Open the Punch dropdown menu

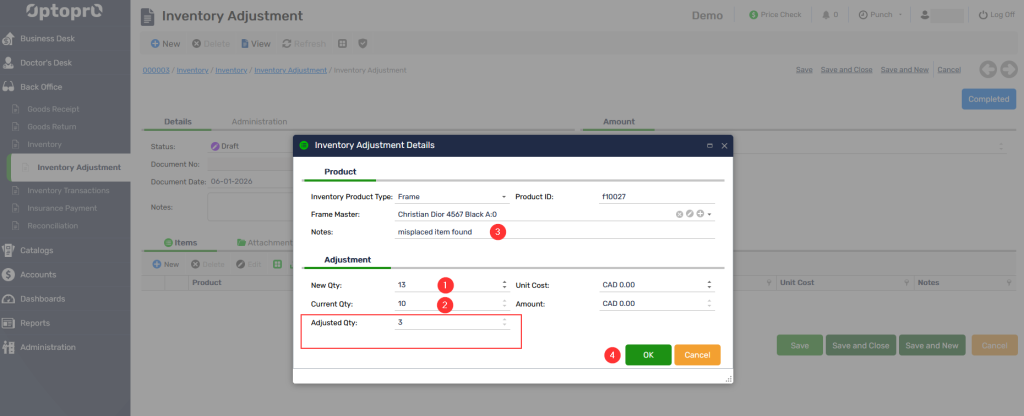879,16
